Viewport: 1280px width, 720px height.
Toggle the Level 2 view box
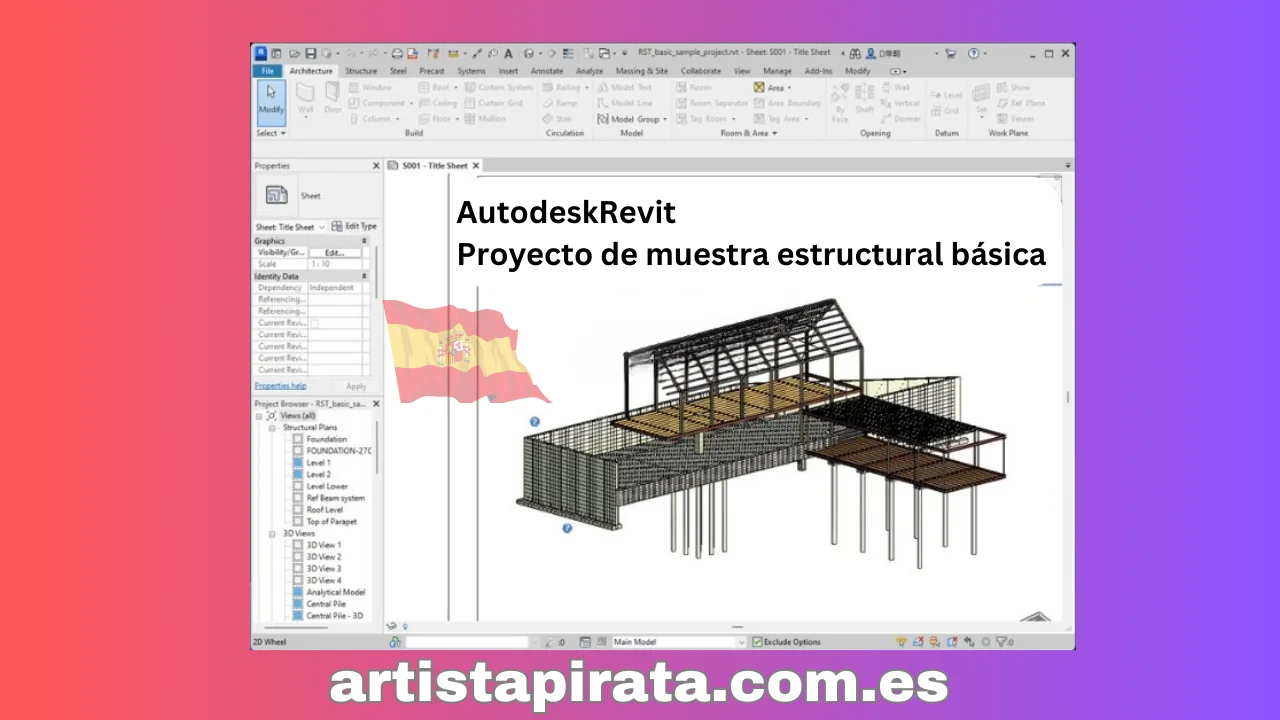(x=298, y=474)
